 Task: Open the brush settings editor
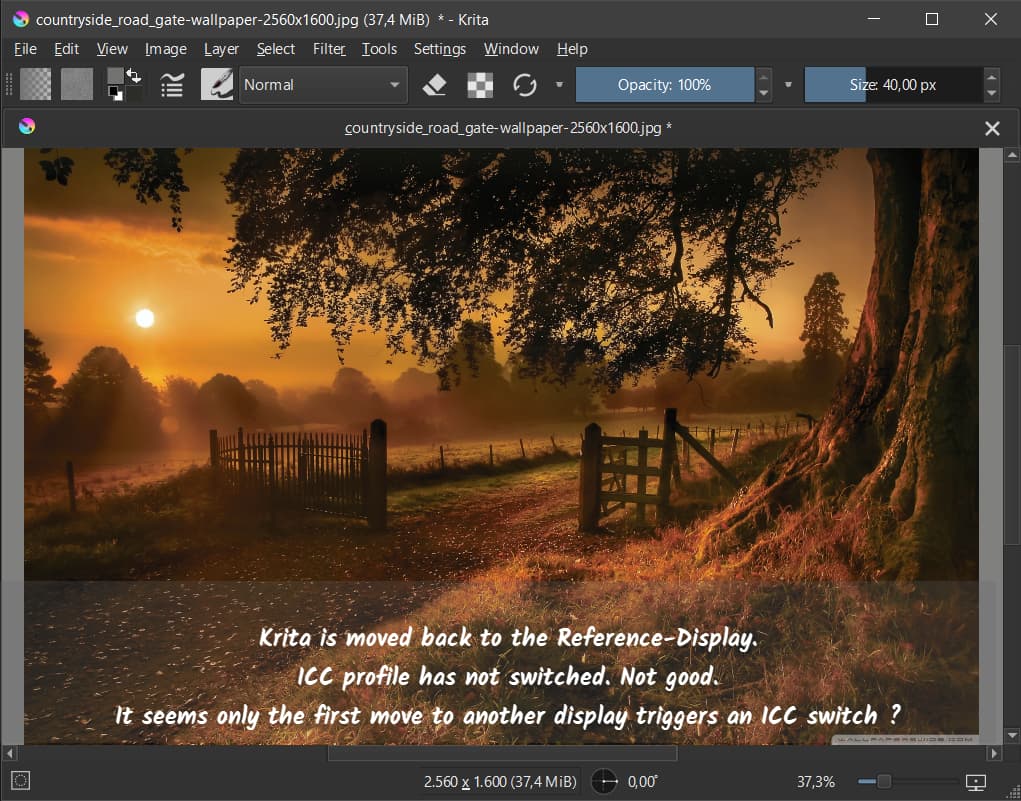pyautogui.click(x=172, y=85)
